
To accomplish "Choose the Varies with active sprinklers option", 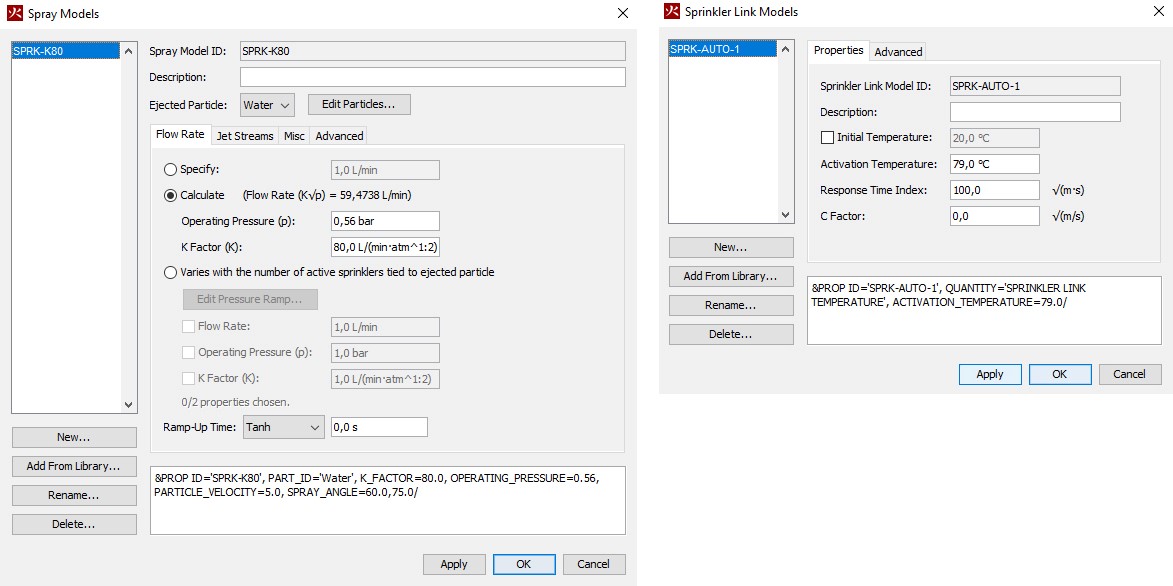I will pyautogui.click(x=171, y=272).
